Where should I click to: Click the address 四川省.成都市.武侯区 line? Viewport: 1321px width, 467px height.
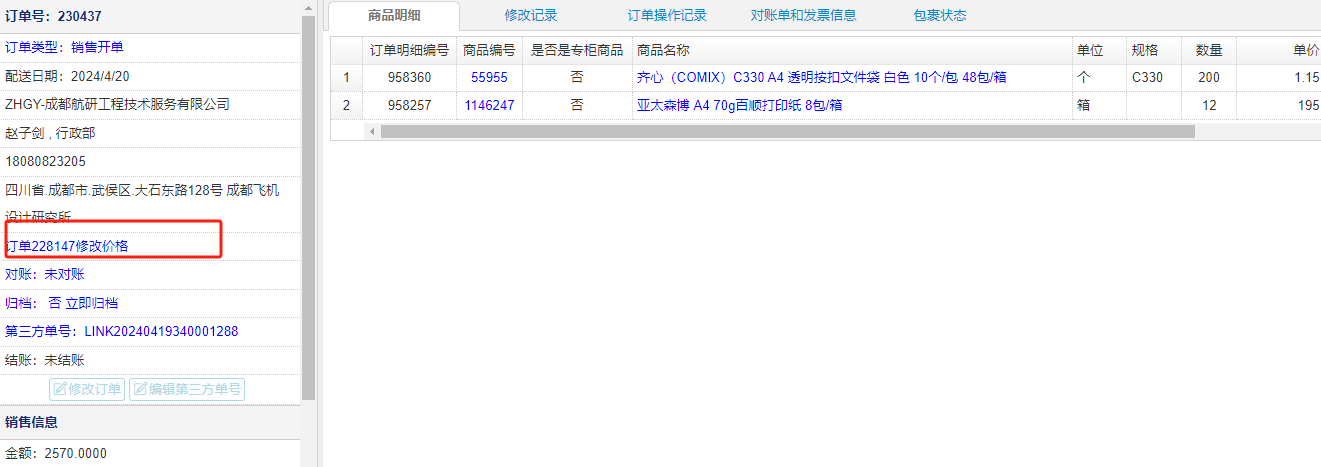click(x=142, y=190)
